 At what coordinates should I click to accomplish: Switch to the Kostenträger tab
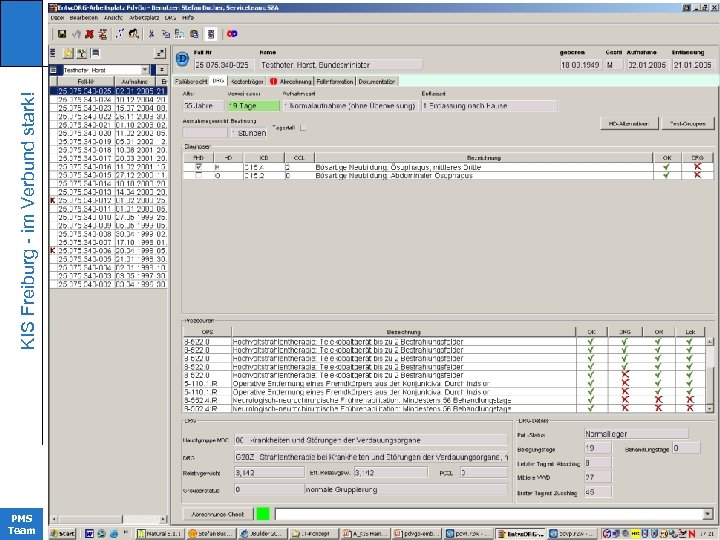245,80
